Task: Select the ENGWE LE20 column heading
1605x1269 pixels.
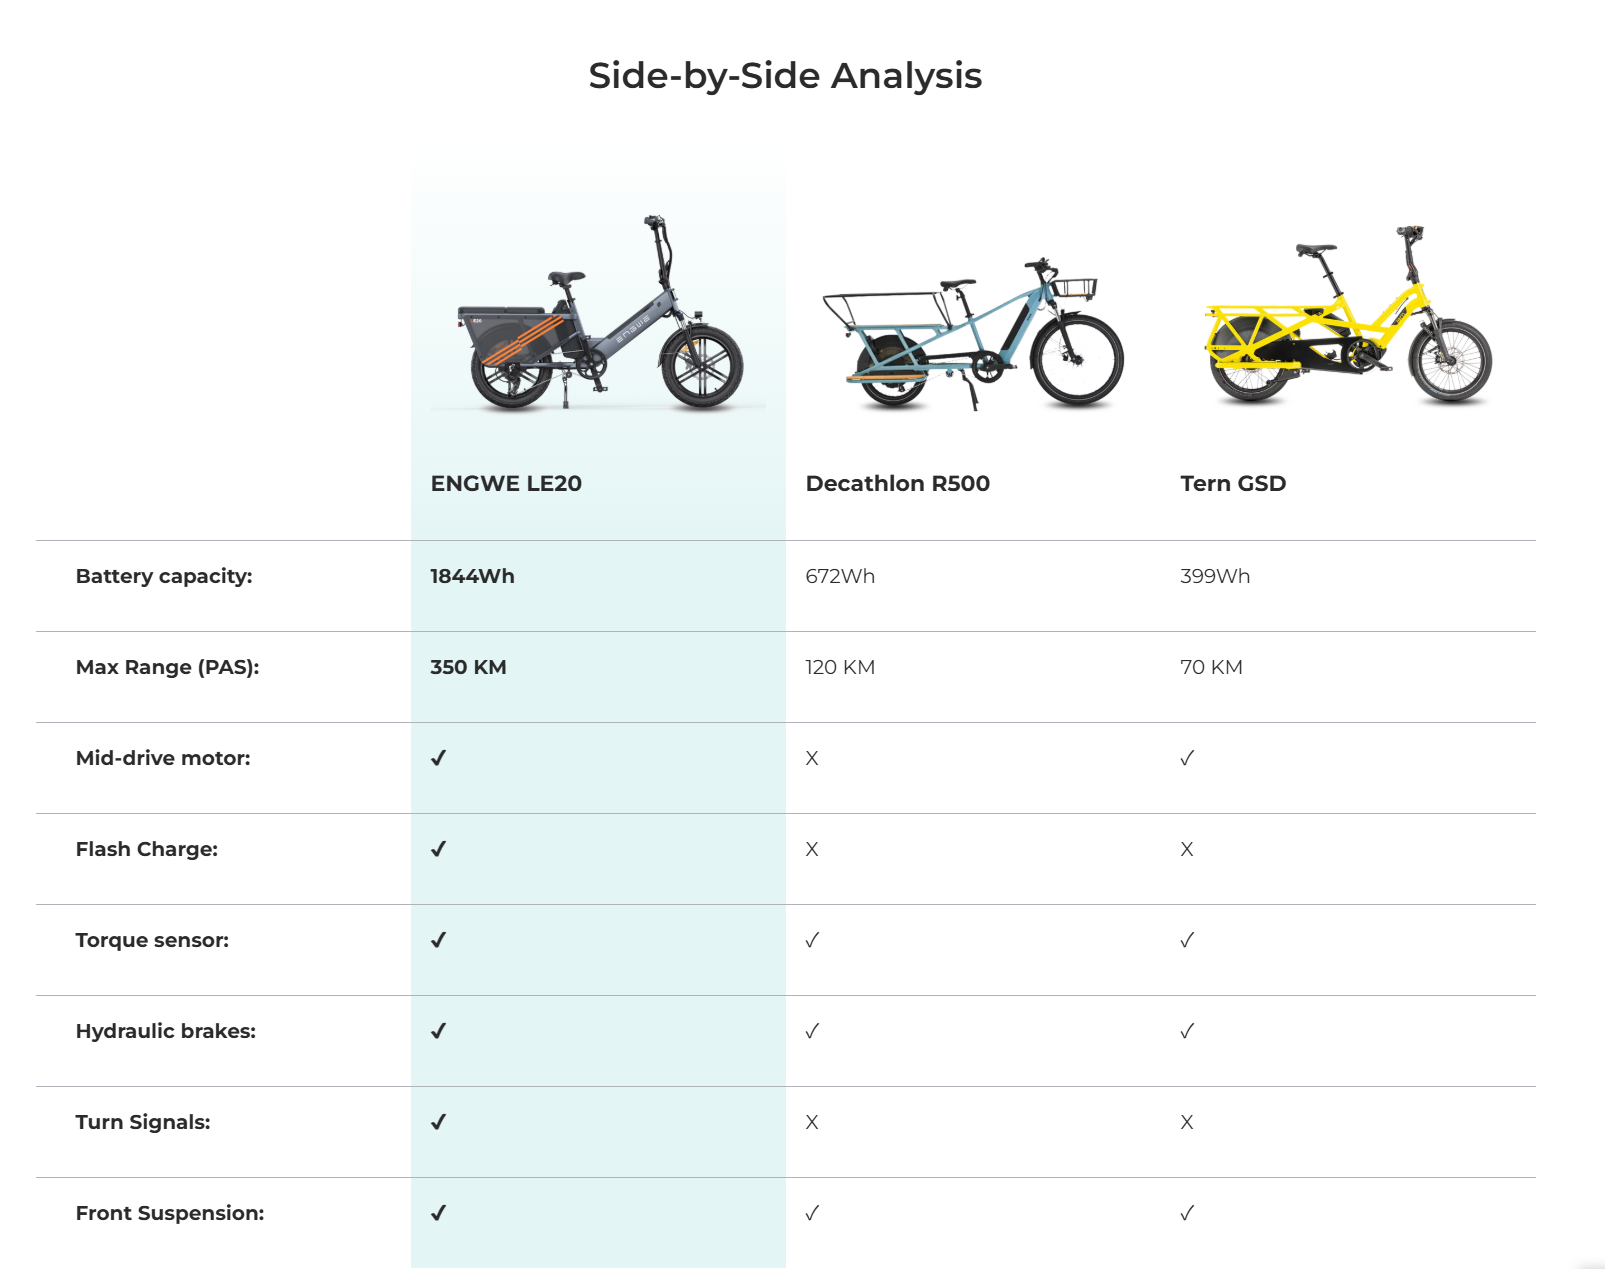Action: pyautogui.click(x=506, y=484)
